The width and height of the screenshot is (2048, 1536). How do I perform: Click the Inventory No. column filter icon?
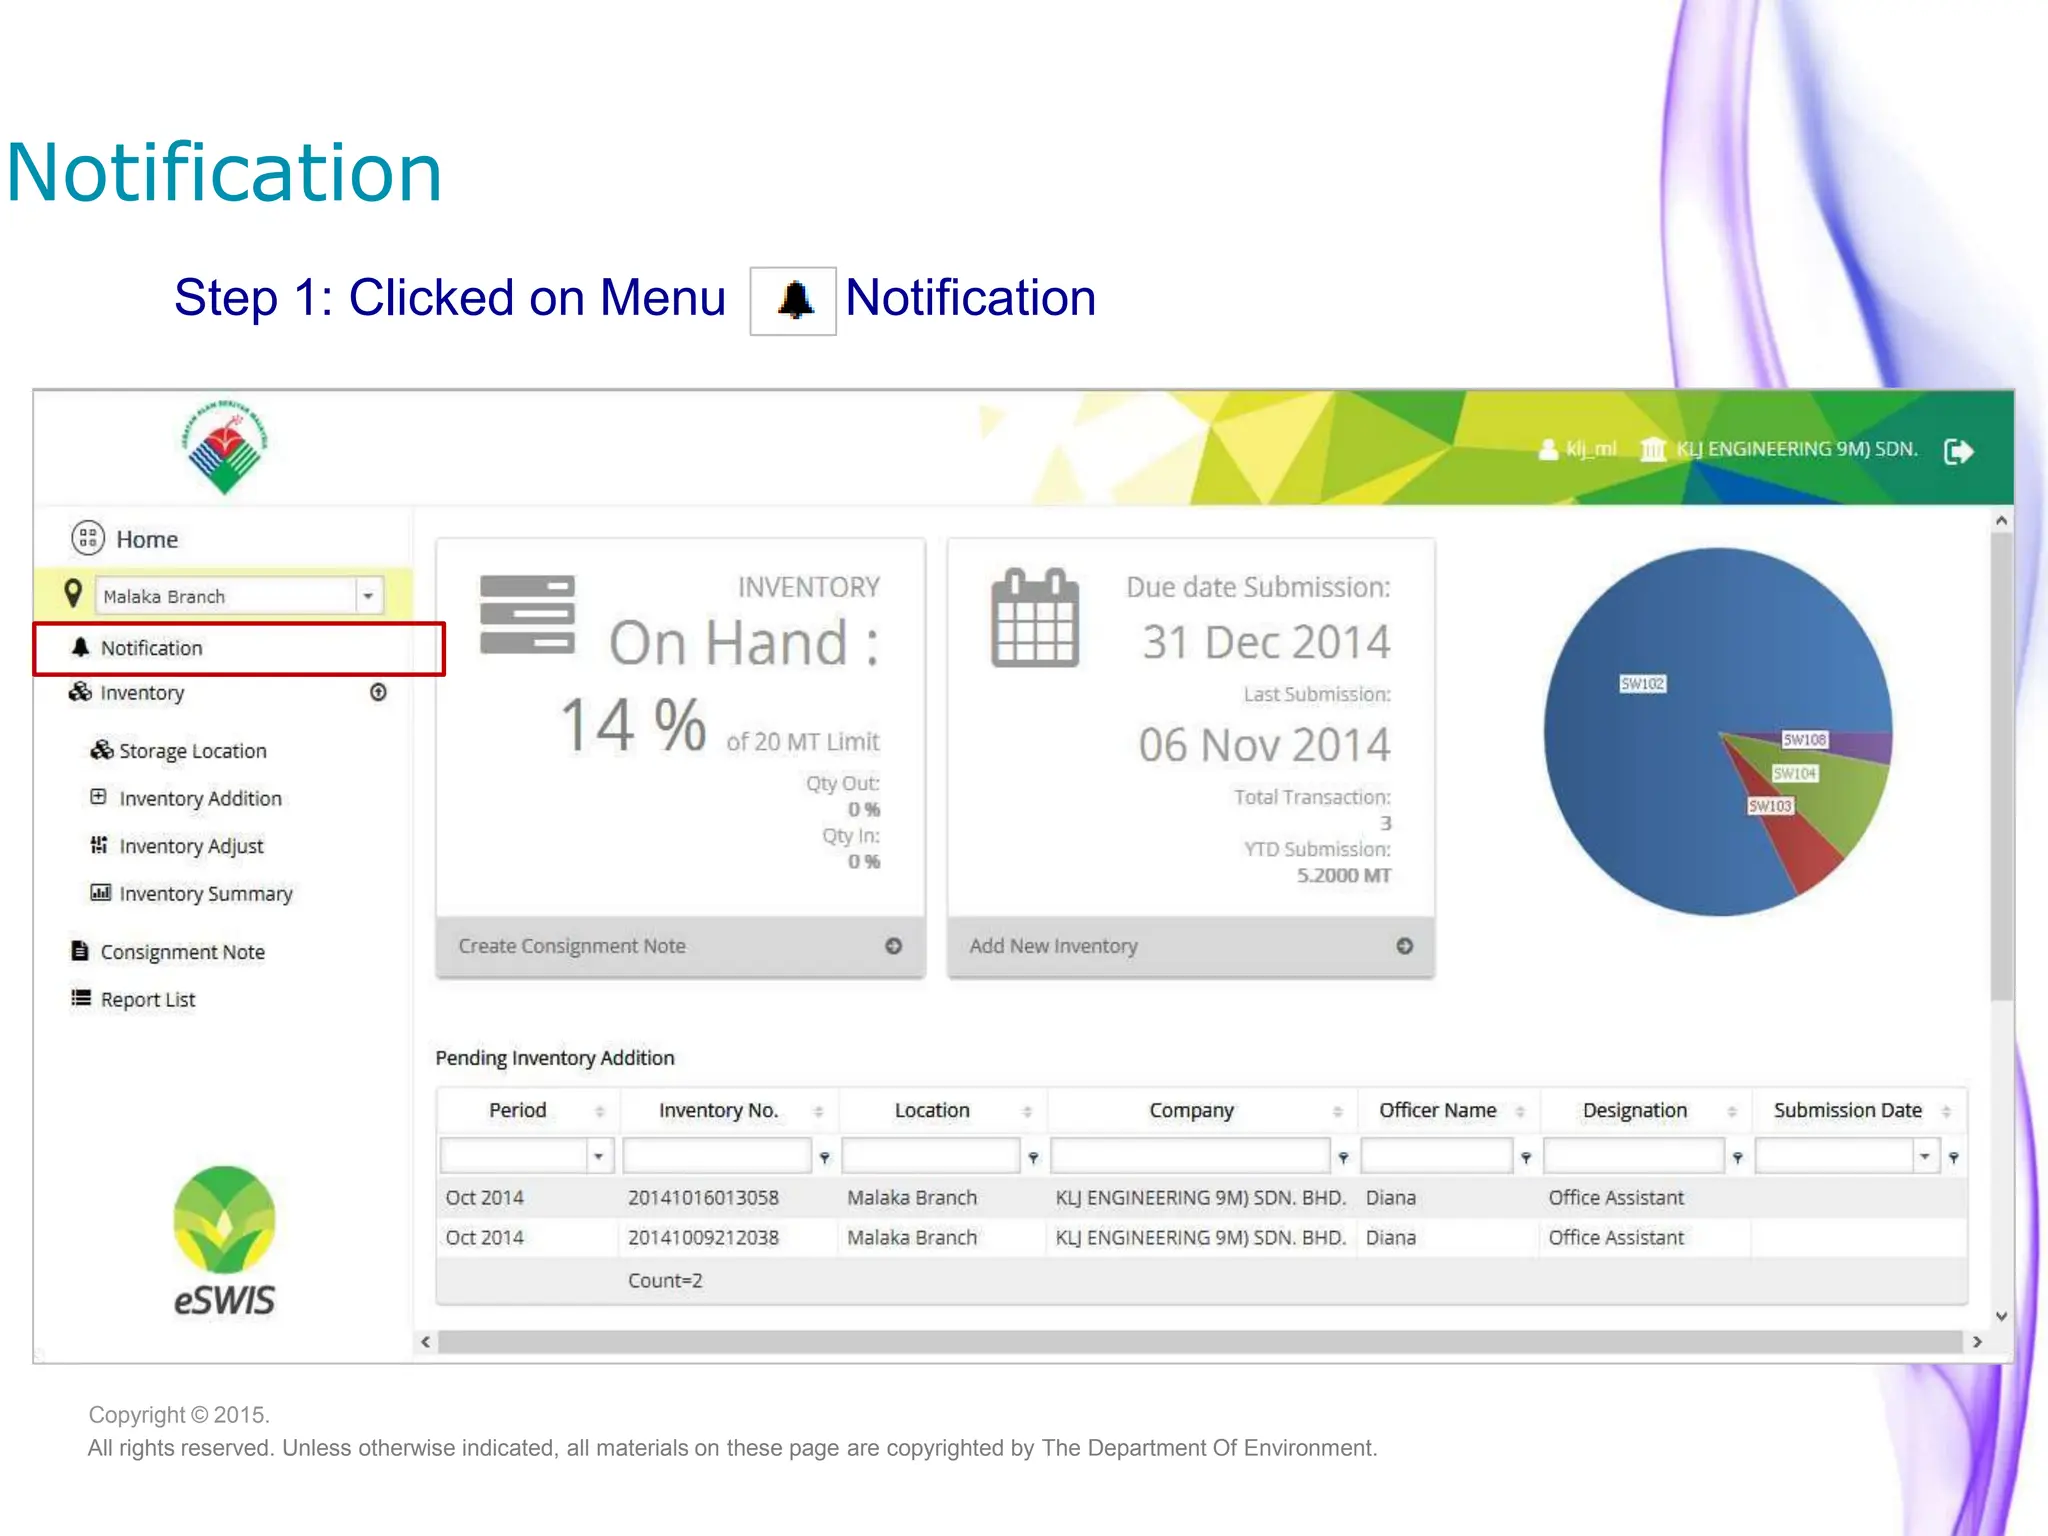(825, 1158)
